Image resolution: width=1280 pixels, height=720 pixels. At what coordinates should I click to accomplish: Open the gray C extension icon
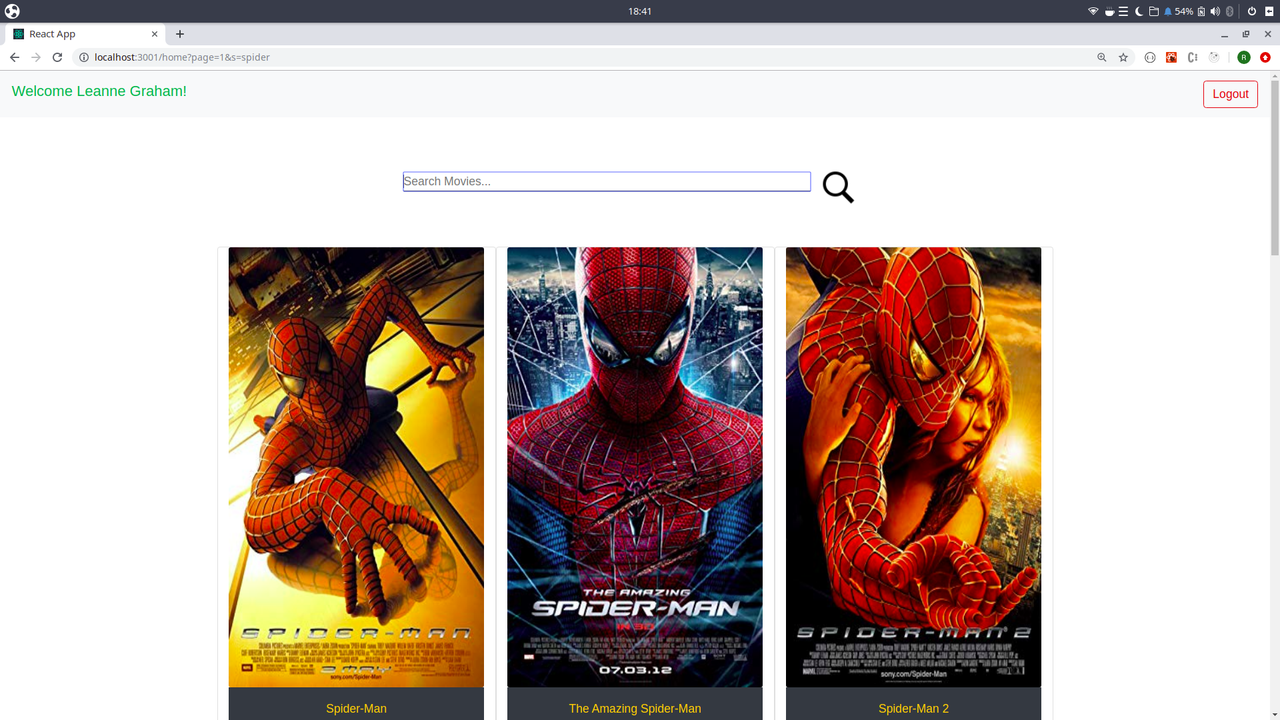point(1193,57)
